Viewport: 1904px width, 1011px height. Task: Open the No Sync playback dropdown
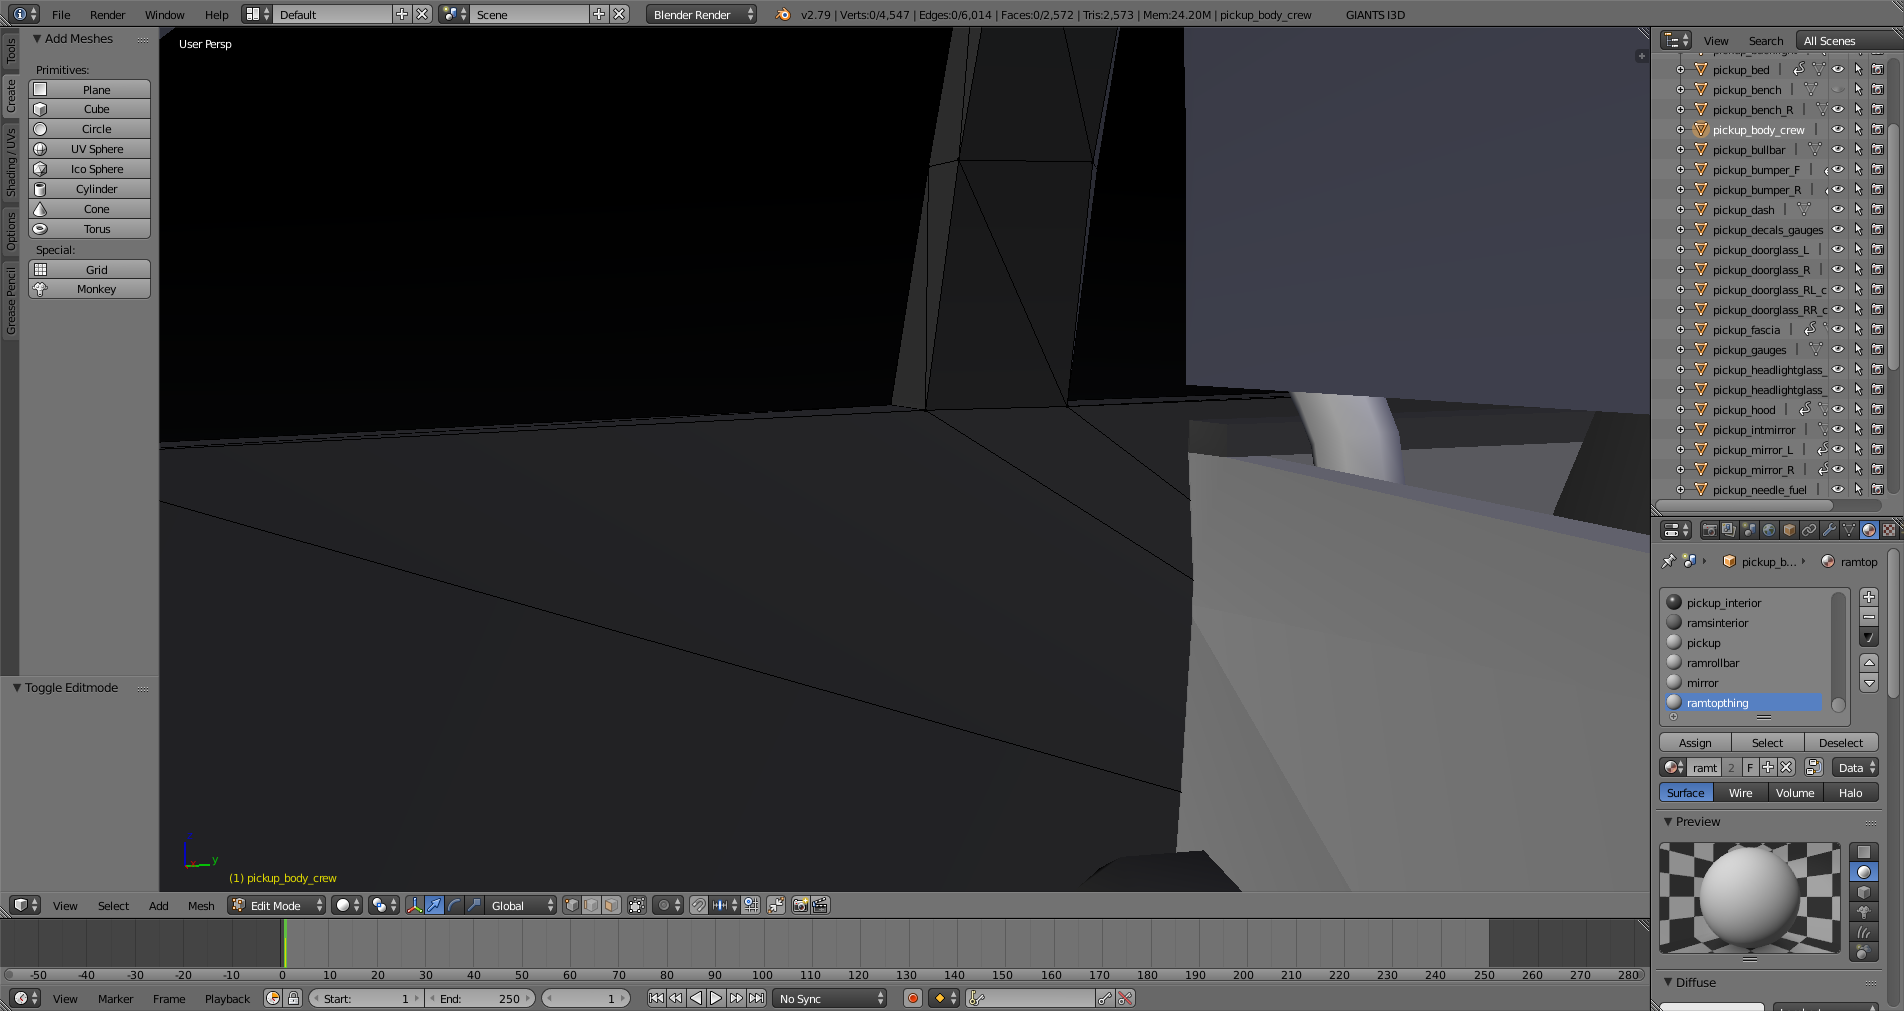coord(830,998)
